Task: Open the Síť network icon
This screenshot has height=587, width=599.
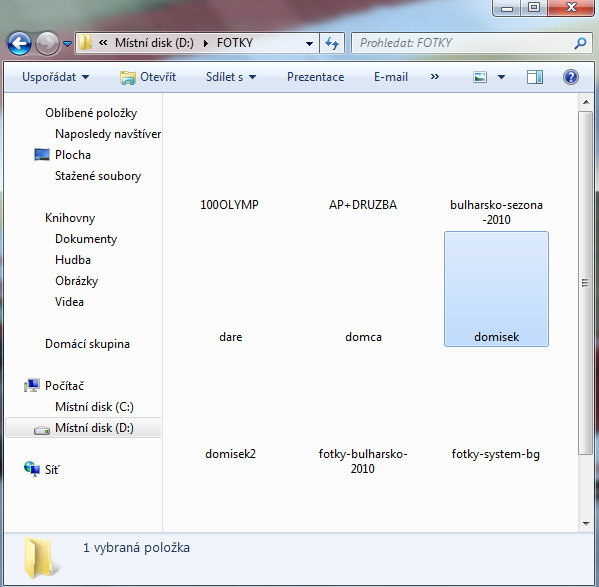Action: coord(32,469)
